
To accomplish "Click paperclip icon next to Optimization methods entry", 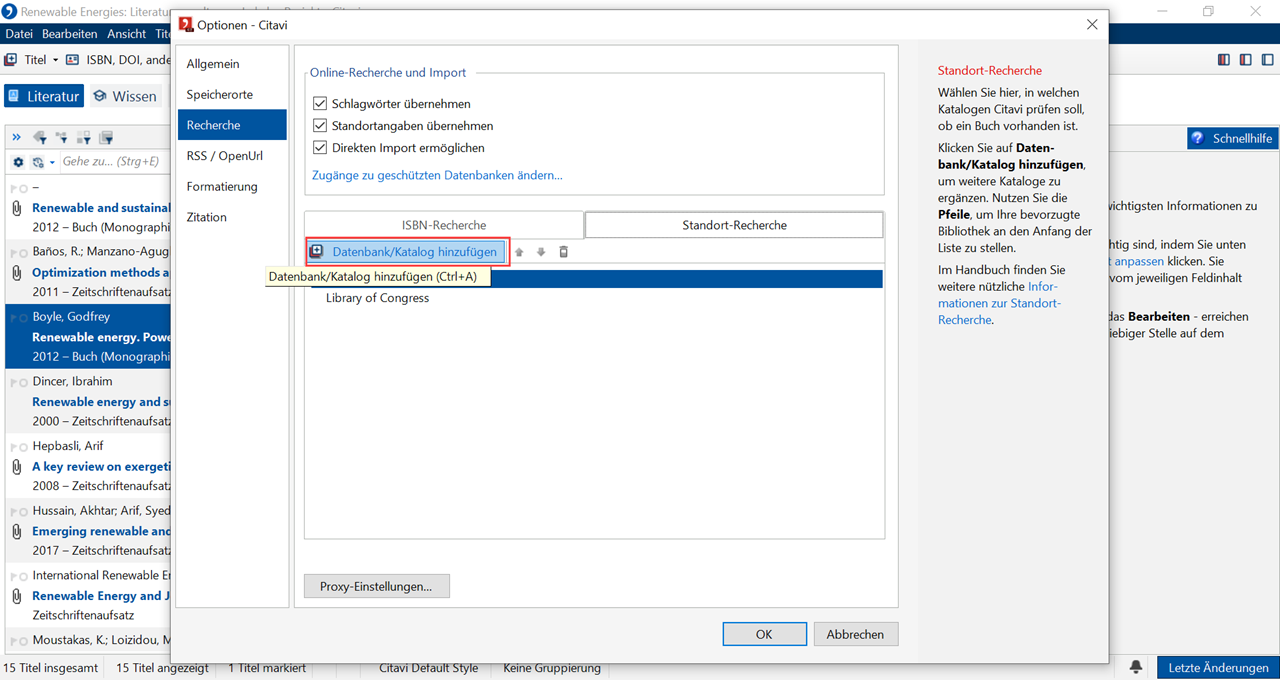I will (x=16, y=272).
